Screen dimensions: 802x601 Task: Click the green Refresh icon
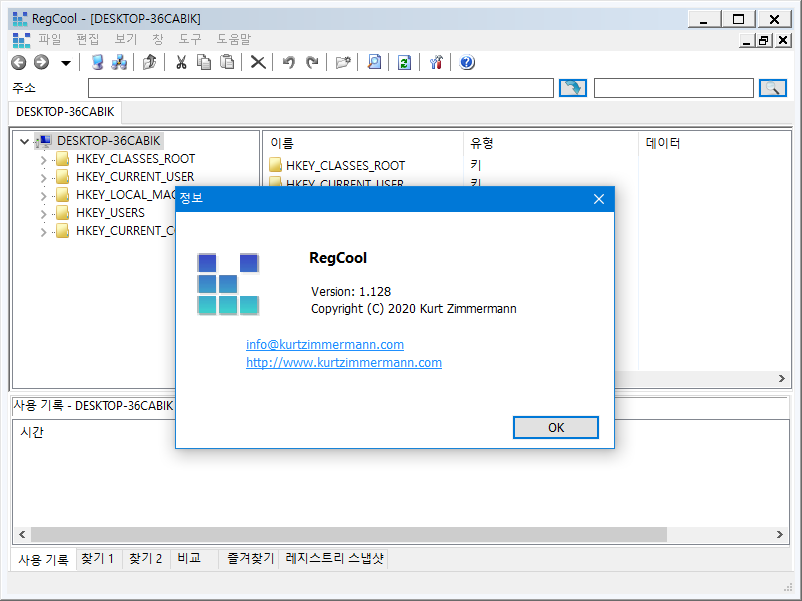(x=405, y=62)
